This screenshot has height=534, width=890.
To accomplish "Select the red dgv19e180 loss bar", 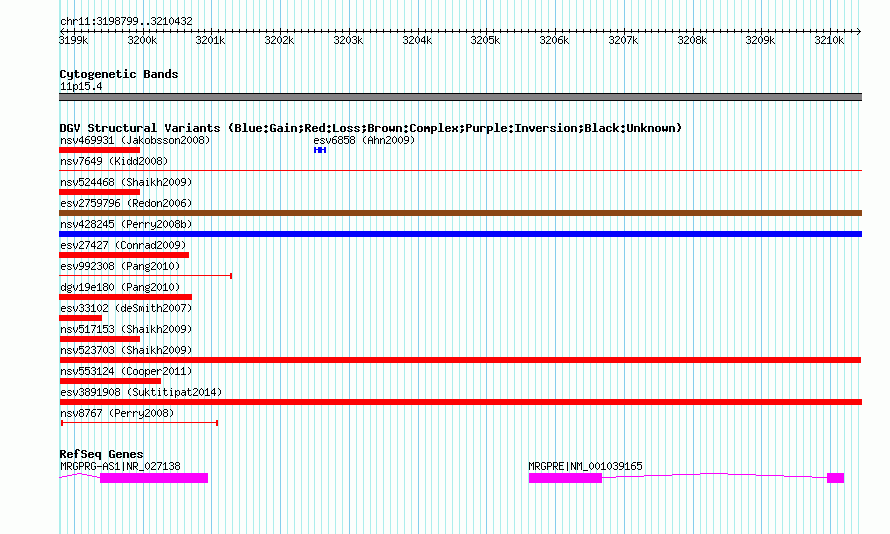I will pyautogui.click(x=125, y=297).
